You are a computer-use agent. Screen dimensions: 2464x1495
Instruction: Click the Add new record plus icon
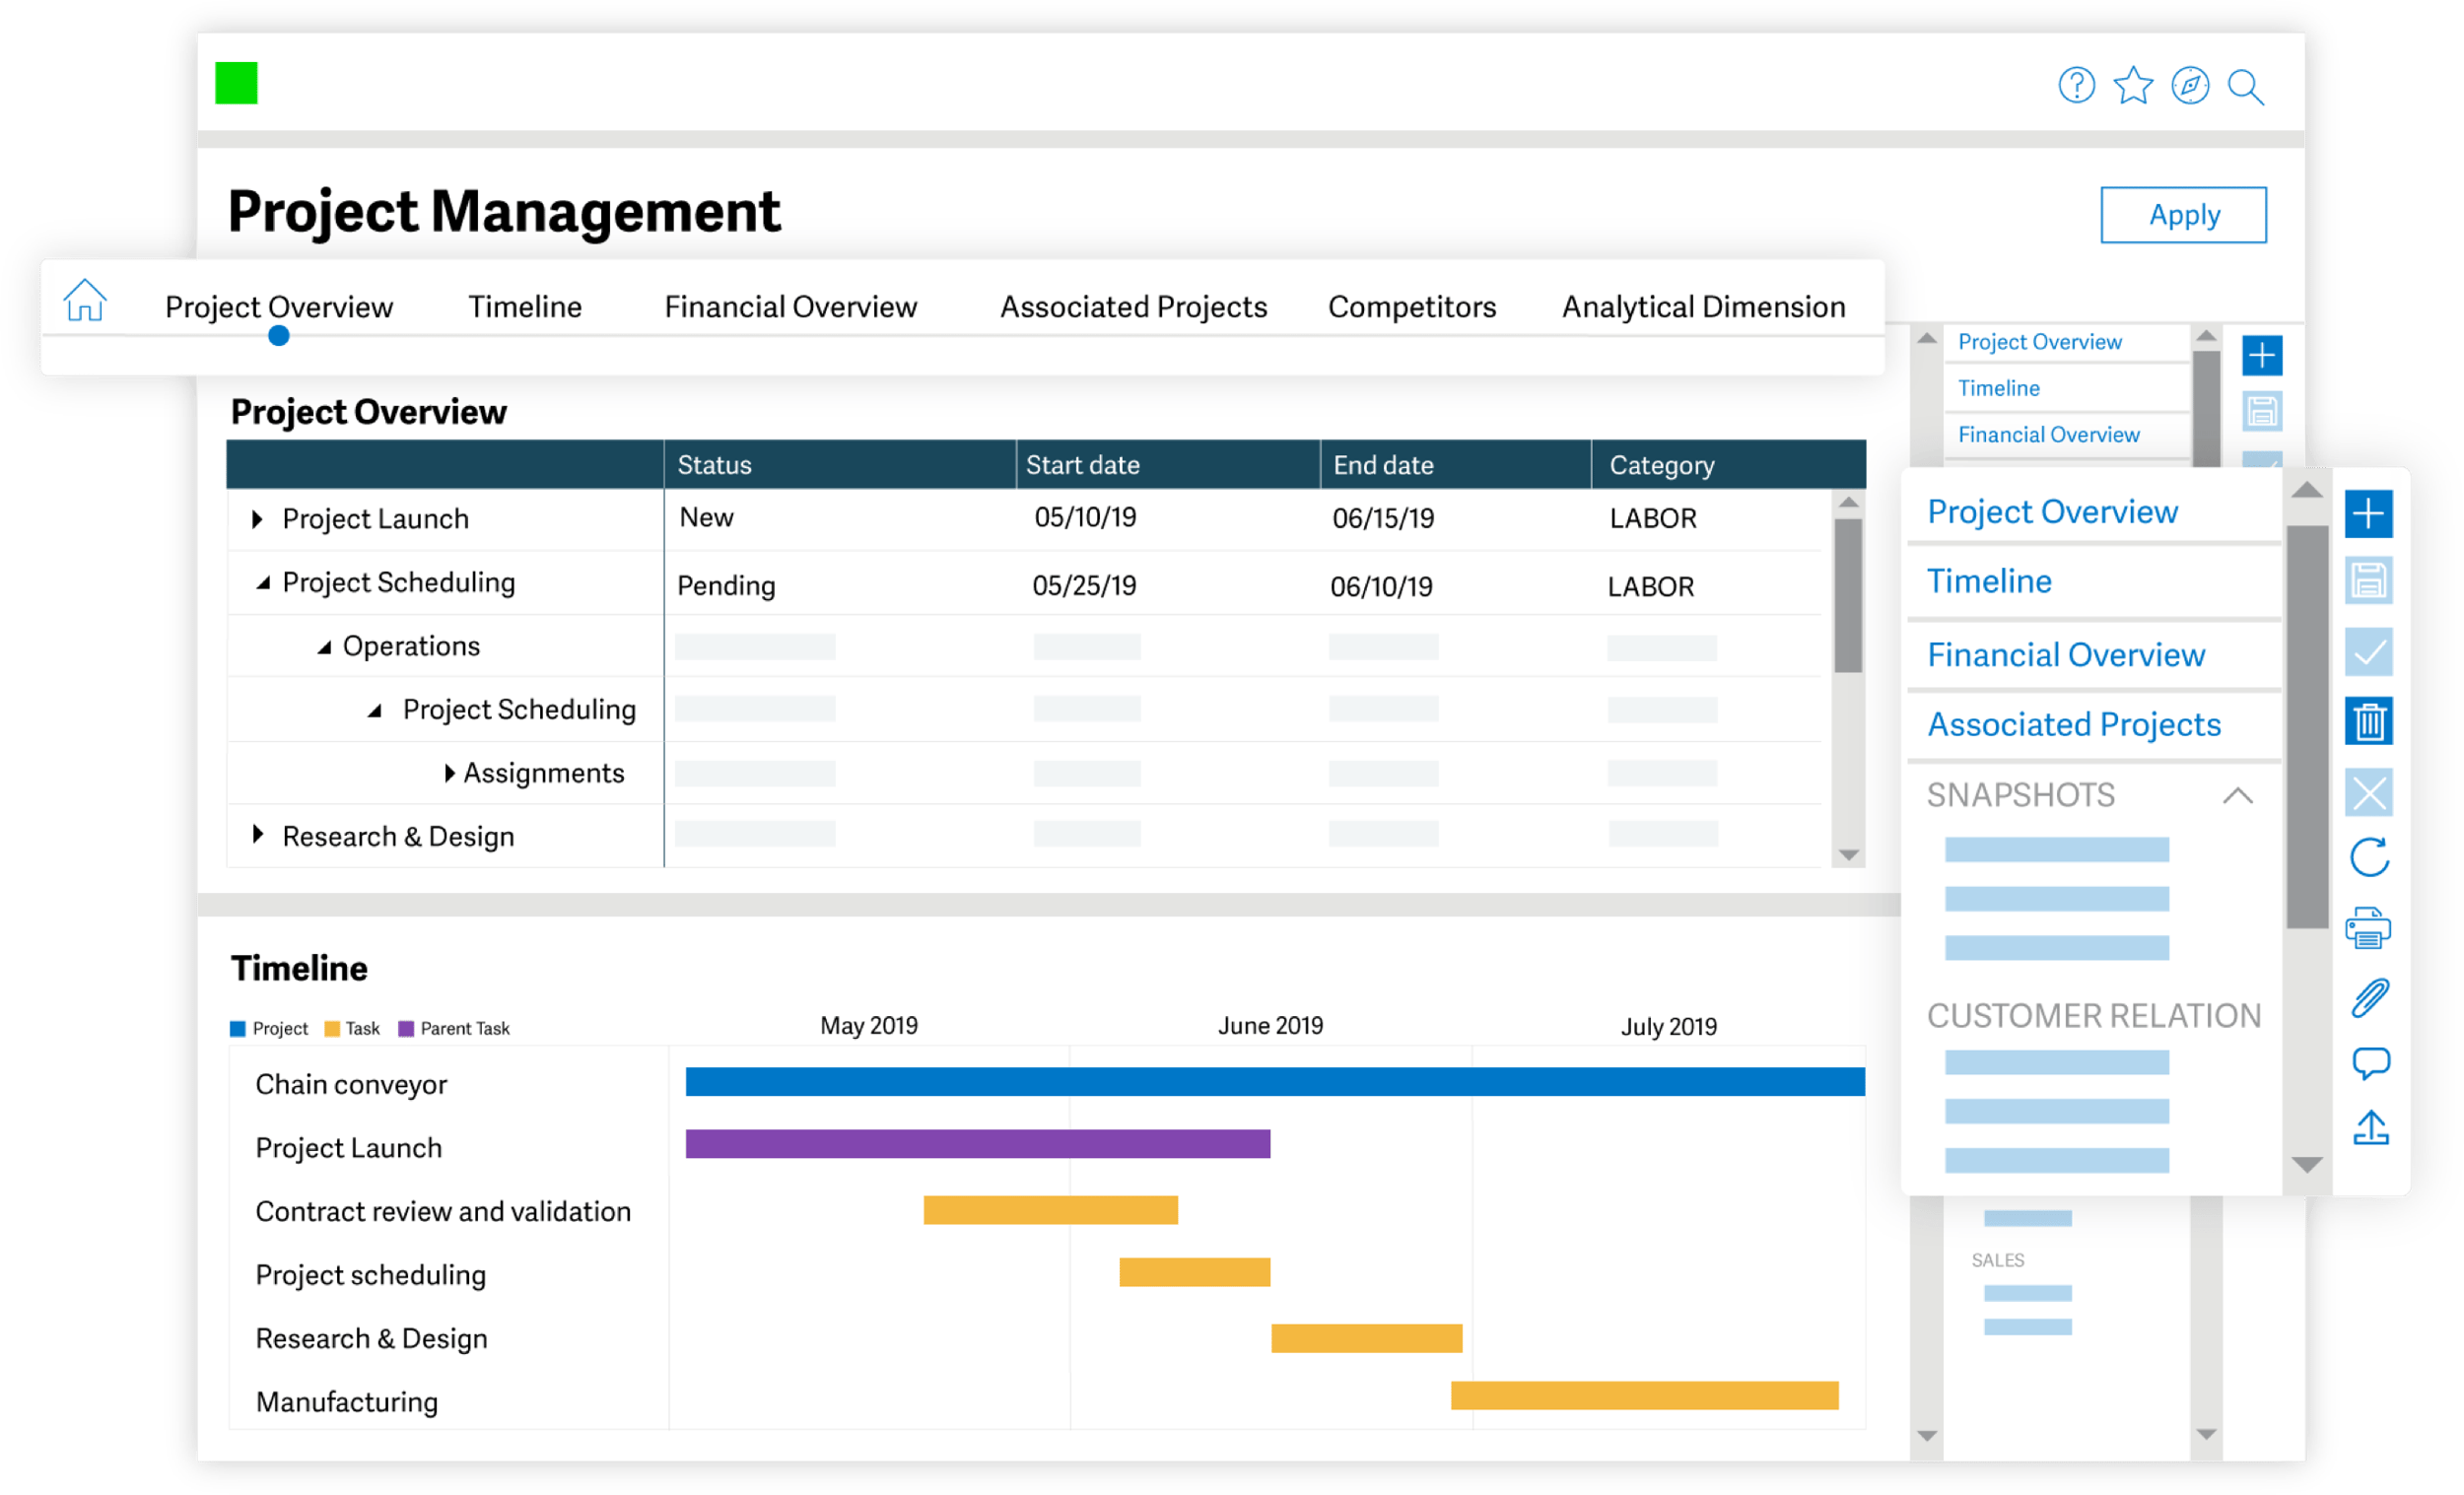click(2370, 513)
